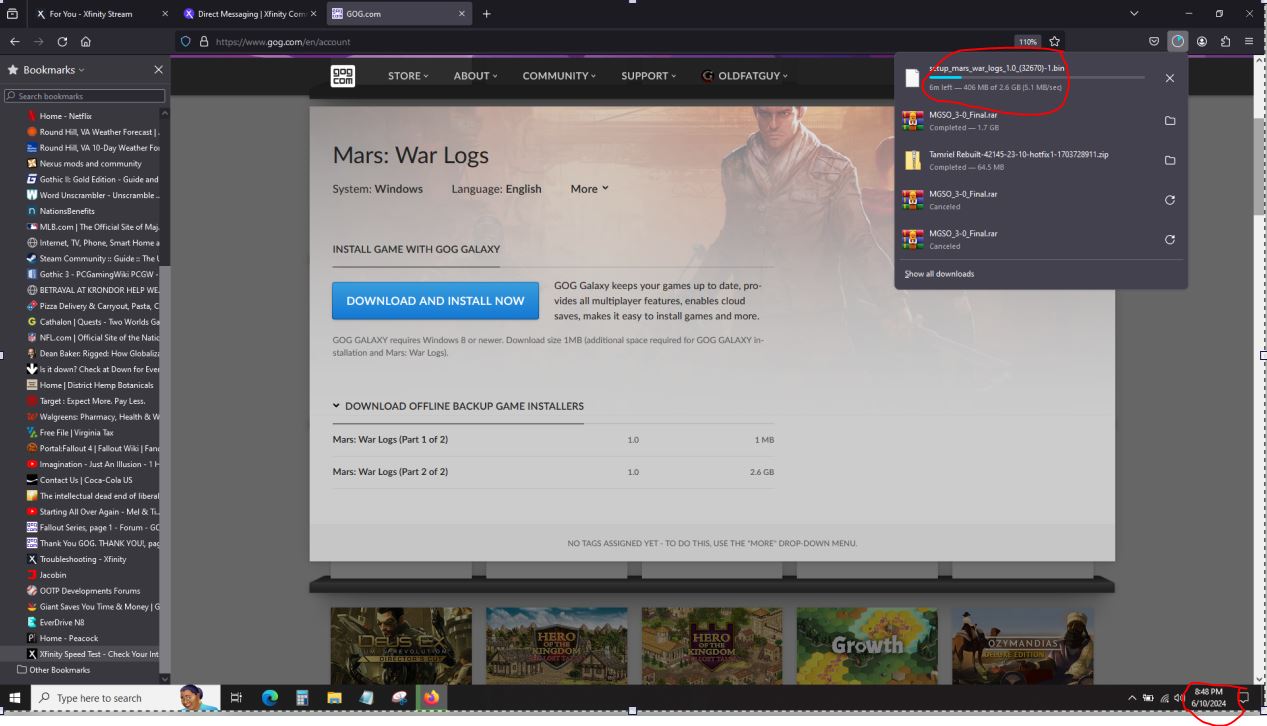1267x726 pixels.
Task: Click Show all downloads
Action: click(x=939, y=274)
